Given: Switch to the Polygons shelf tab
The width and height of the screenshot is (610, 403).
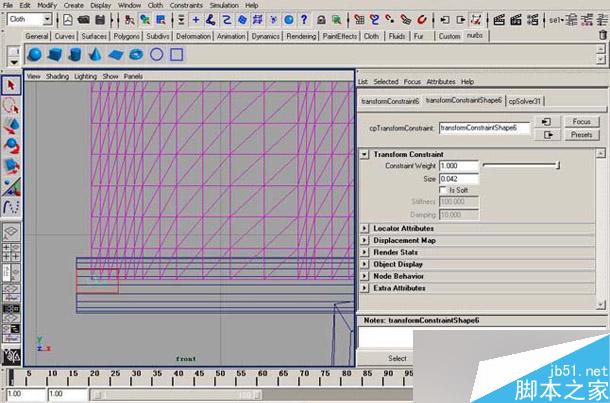Looking at the screenshot, I should click(126, 36).
